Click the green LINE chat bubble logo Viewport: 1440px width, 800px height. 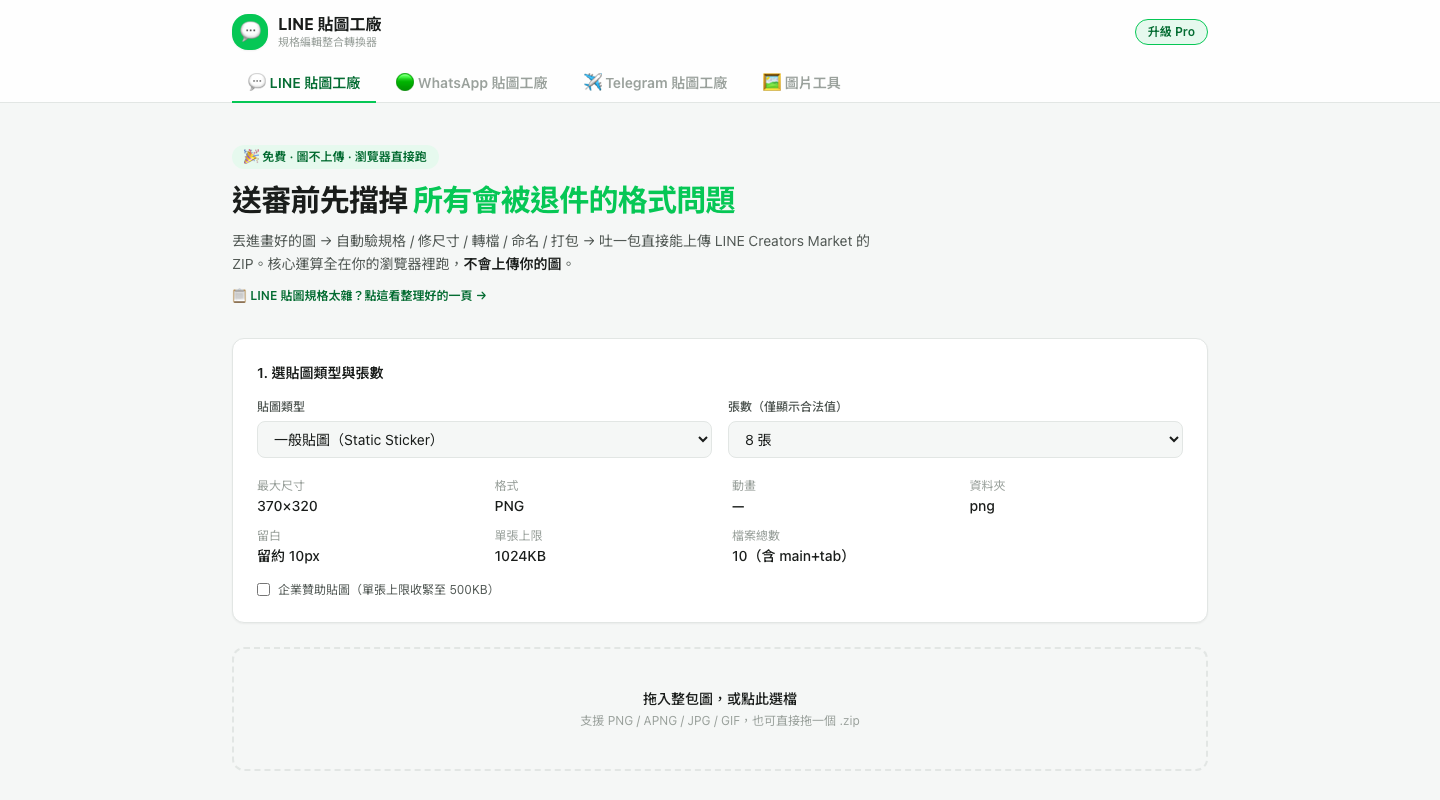[x=250, y=32]
